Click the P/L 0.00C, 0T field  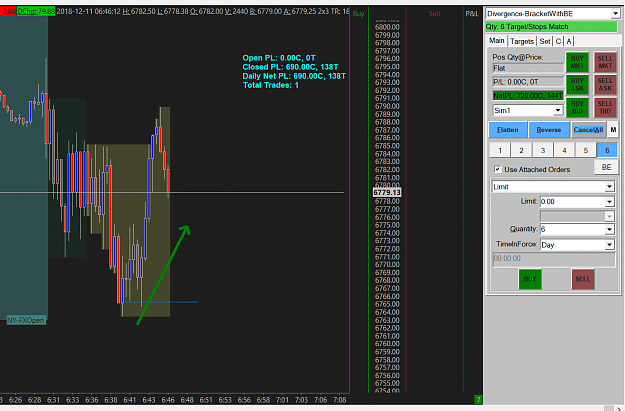point(528,82)
